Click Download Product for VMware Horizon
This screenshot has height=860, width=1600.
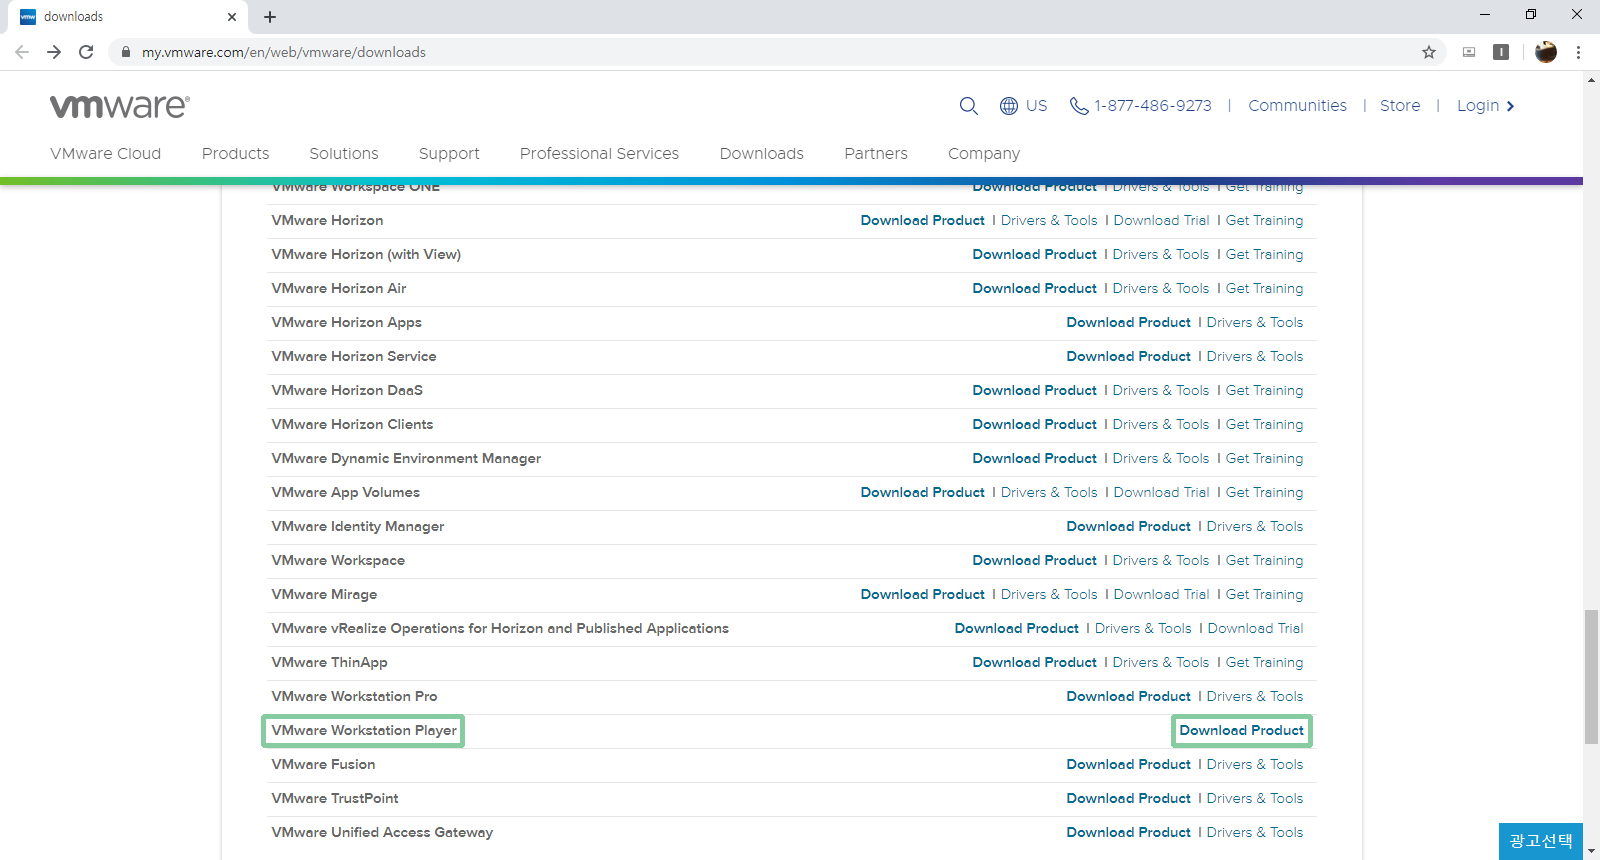click(923, 220)
